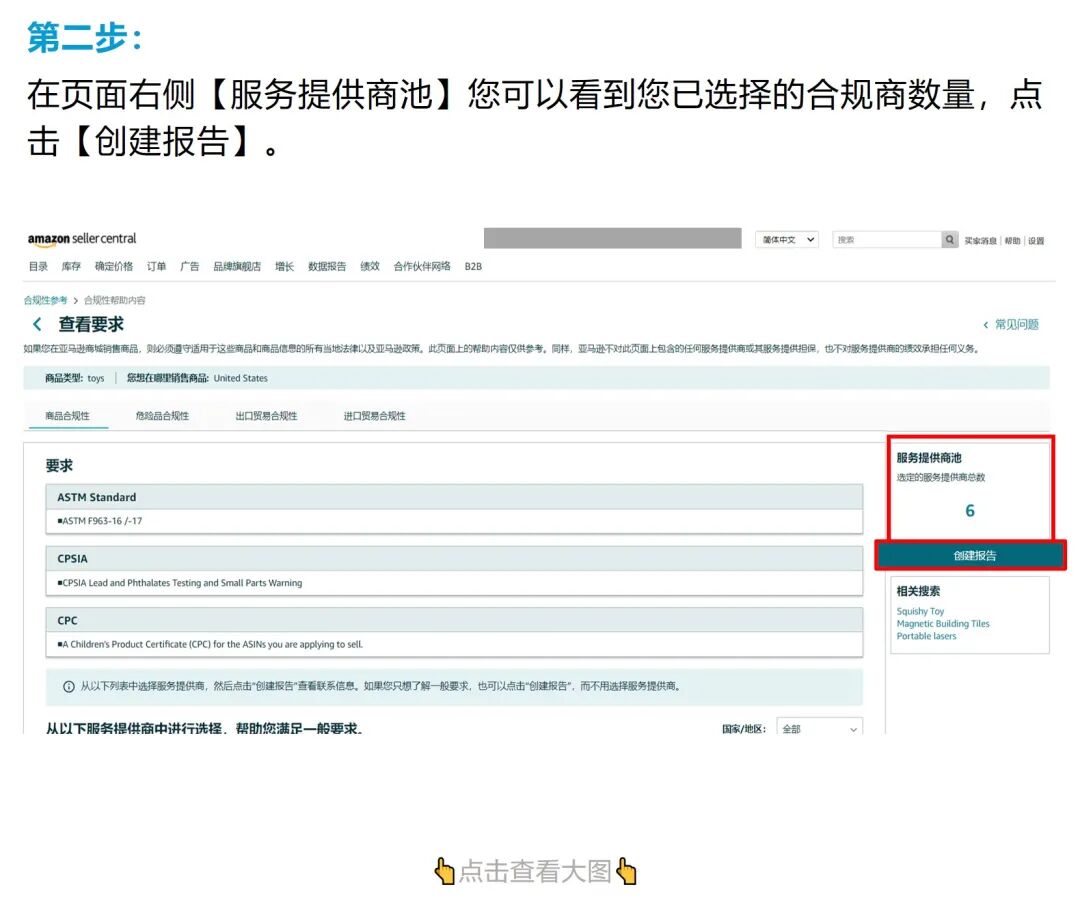Click the search magnifier icon
The image size is (1080, 907).
coord(949,240)
